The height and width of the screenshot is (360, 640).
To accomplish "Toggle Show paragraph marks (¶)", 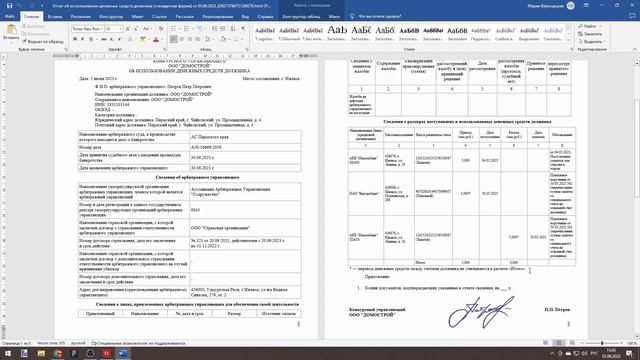I will coord(243,29).
